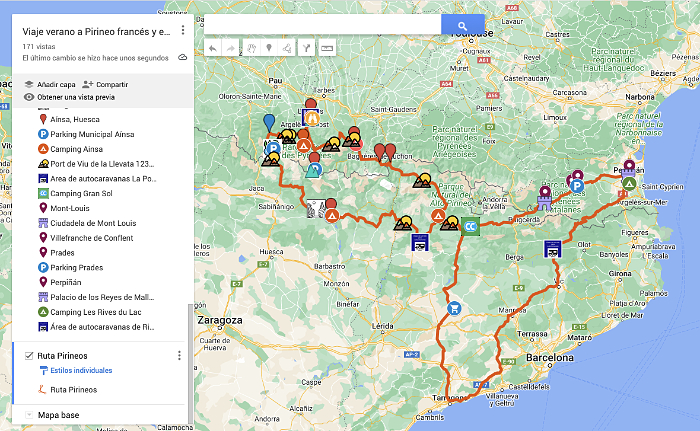Select Camping Les Rives du Lac entry

[x=96, y=312]
